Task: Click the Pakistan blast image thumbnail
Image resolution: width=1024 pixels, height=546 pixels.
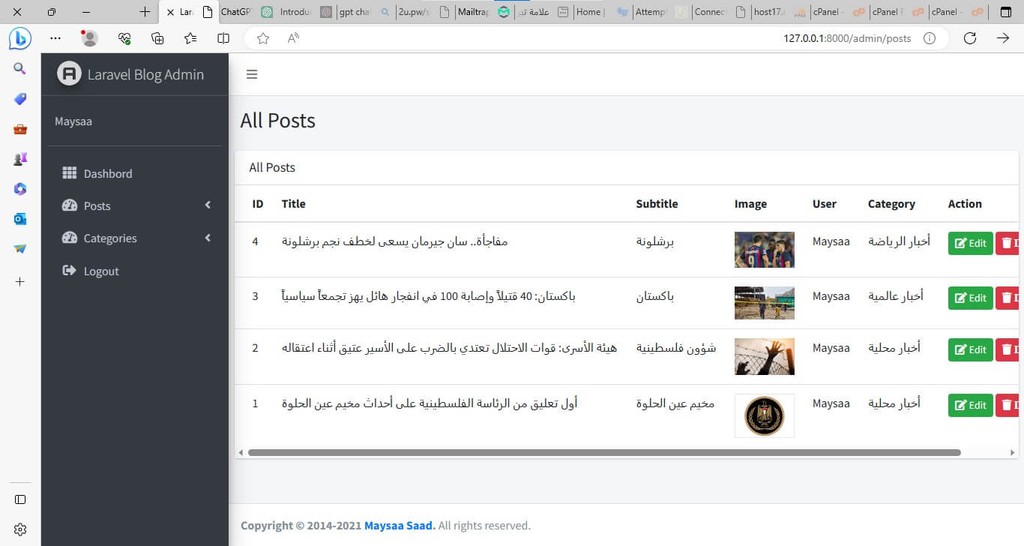Action: point(764,302)
